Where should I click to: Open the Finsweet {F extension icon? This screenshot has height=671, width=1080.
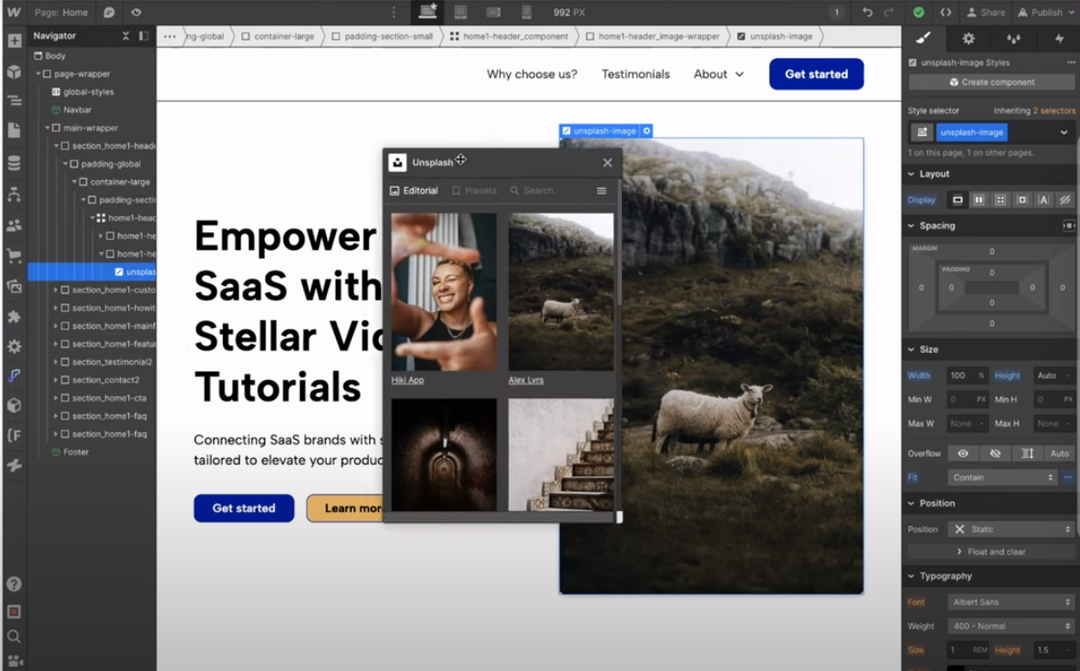[14, 435]
